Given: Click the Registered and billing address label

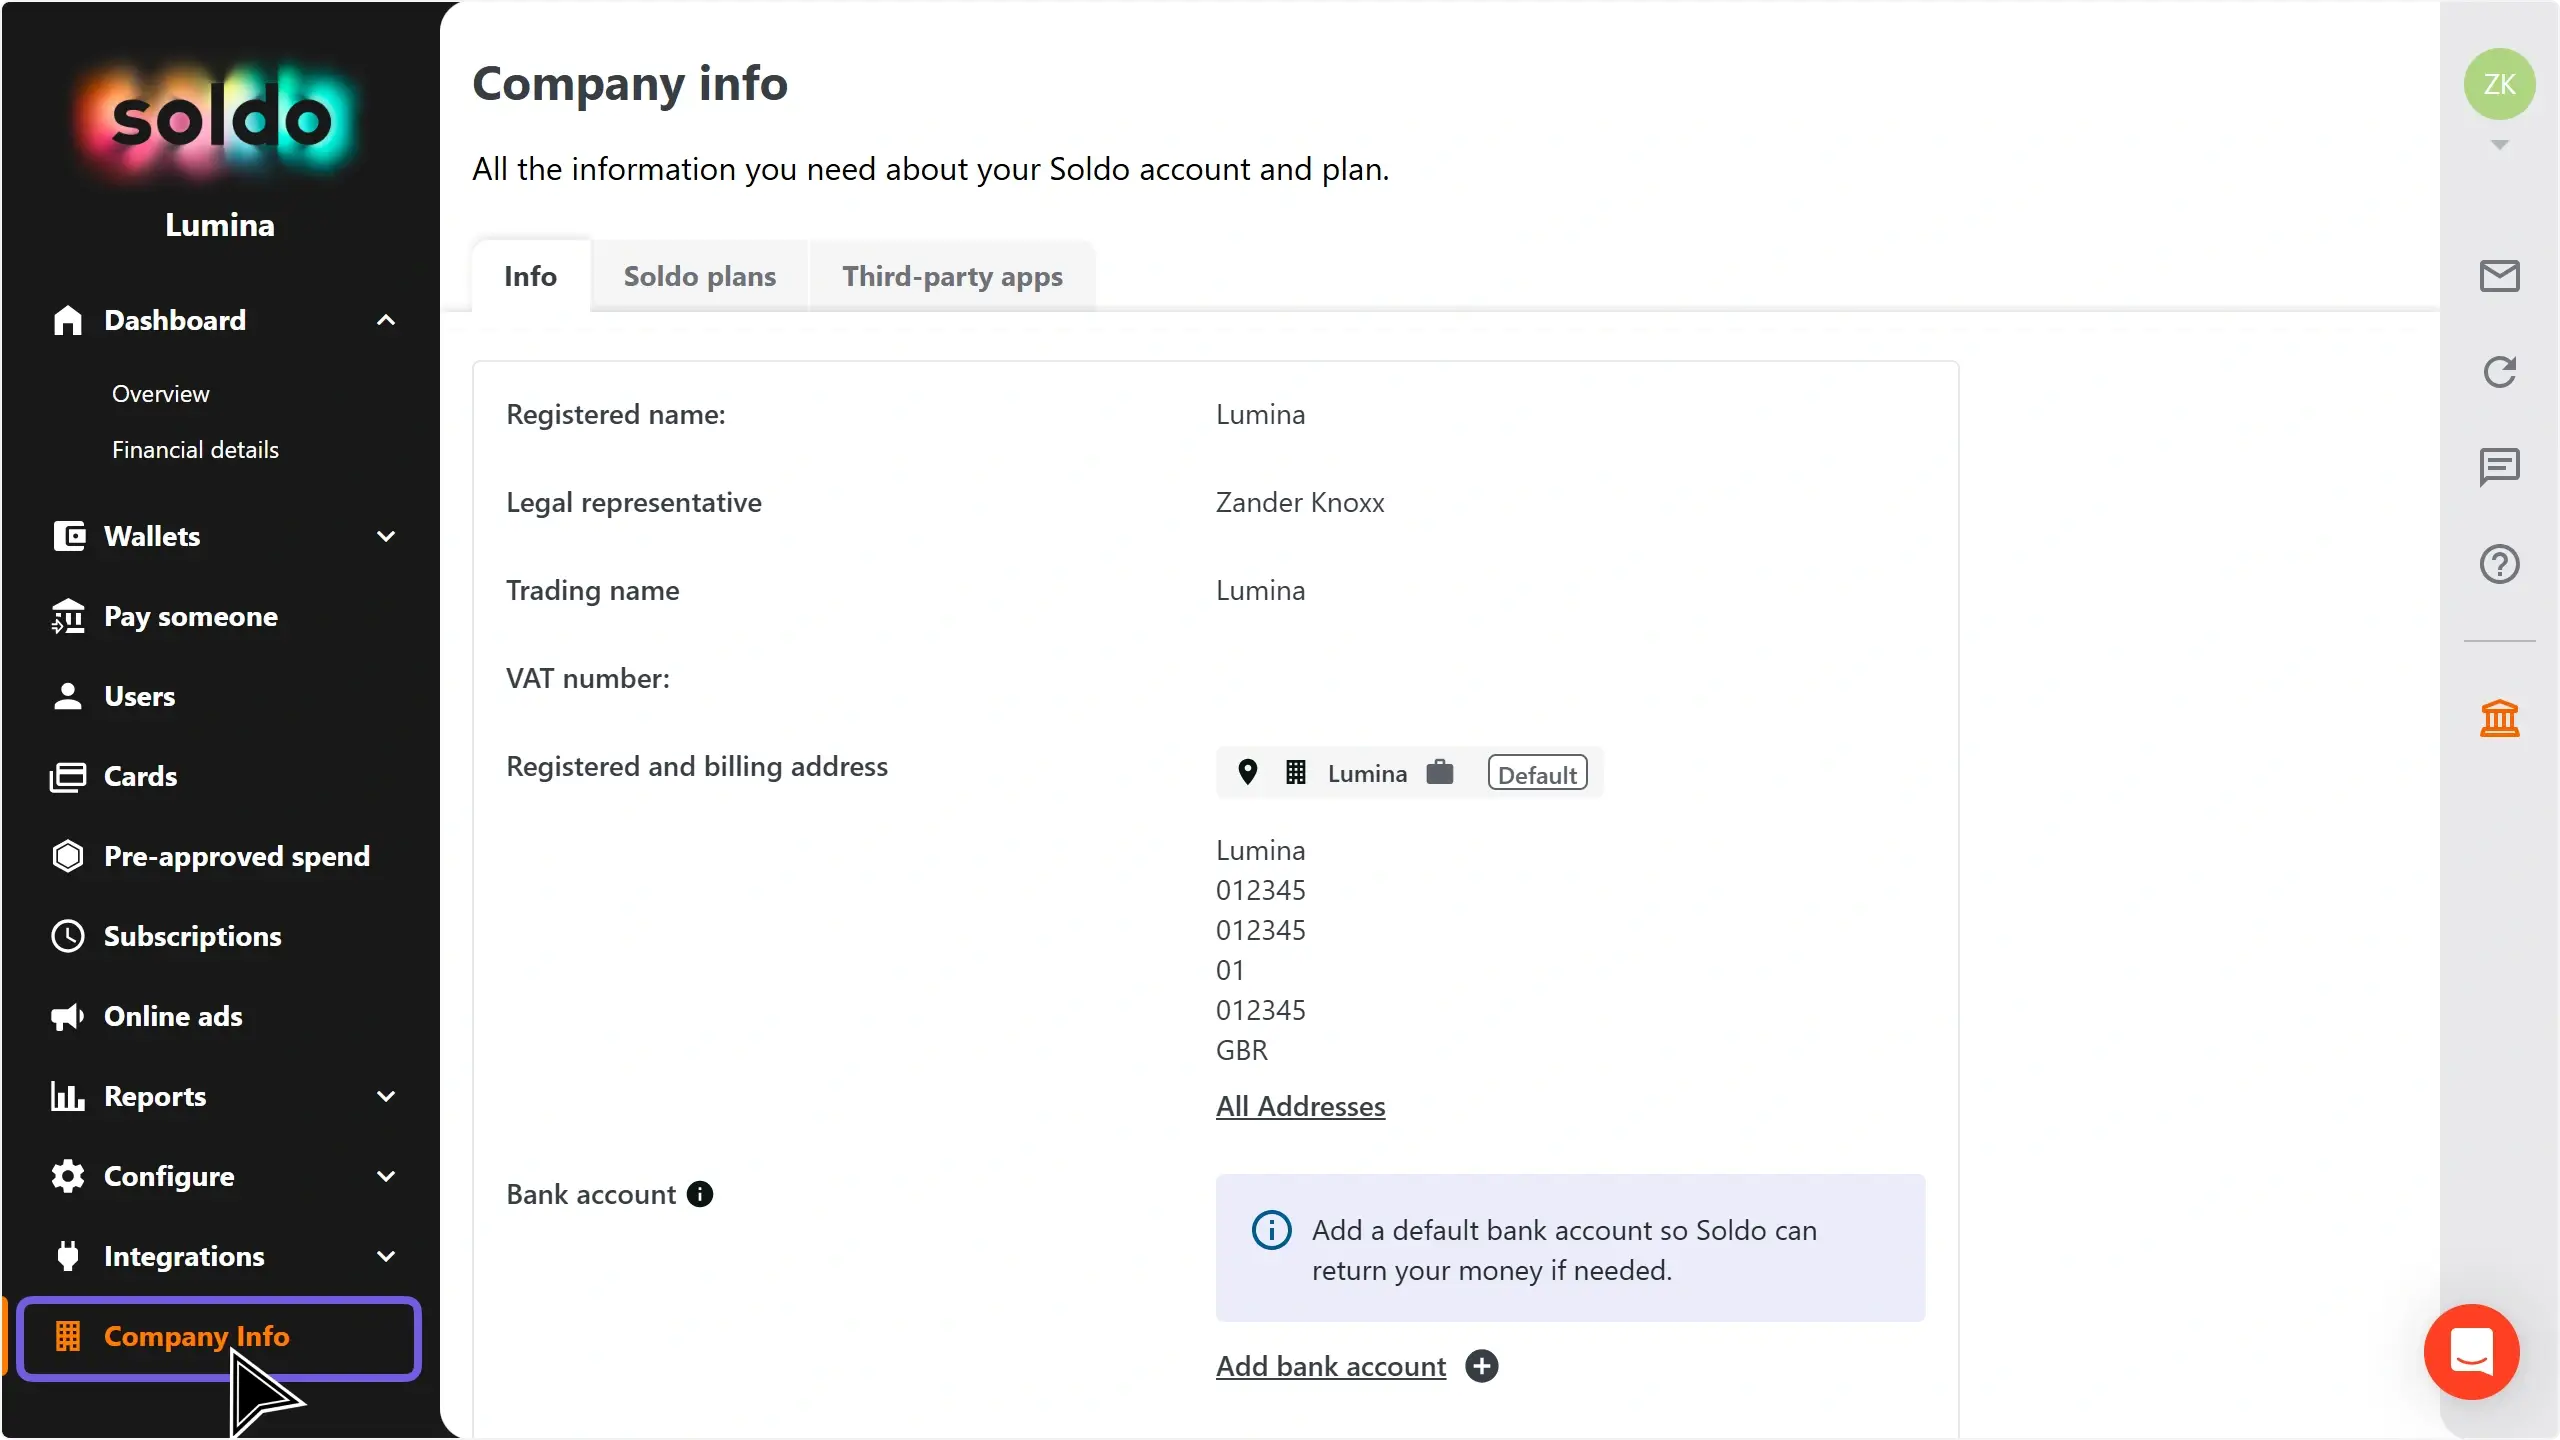Looking at the screenshot, I should coord(697,766).
